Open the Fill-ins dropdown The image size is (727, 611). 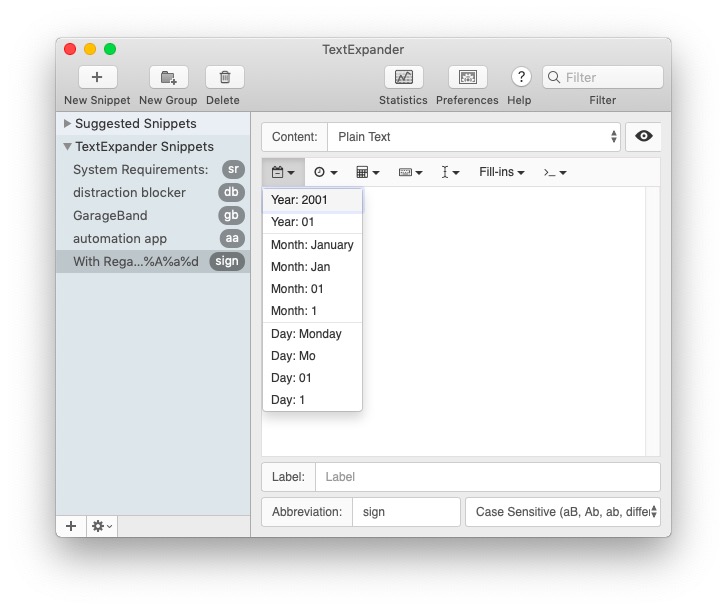pos(502,172)
